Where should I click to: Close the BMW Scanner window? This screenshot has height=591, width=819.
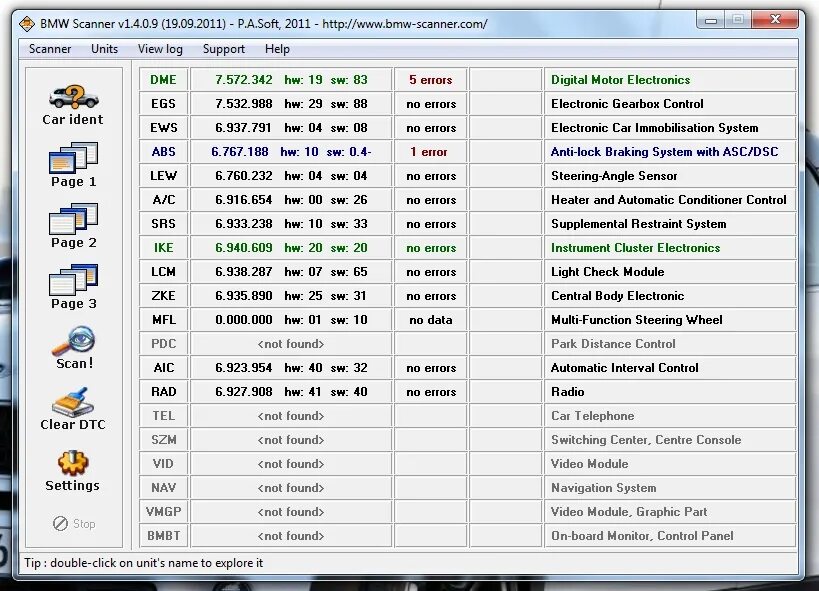(775, 20)
